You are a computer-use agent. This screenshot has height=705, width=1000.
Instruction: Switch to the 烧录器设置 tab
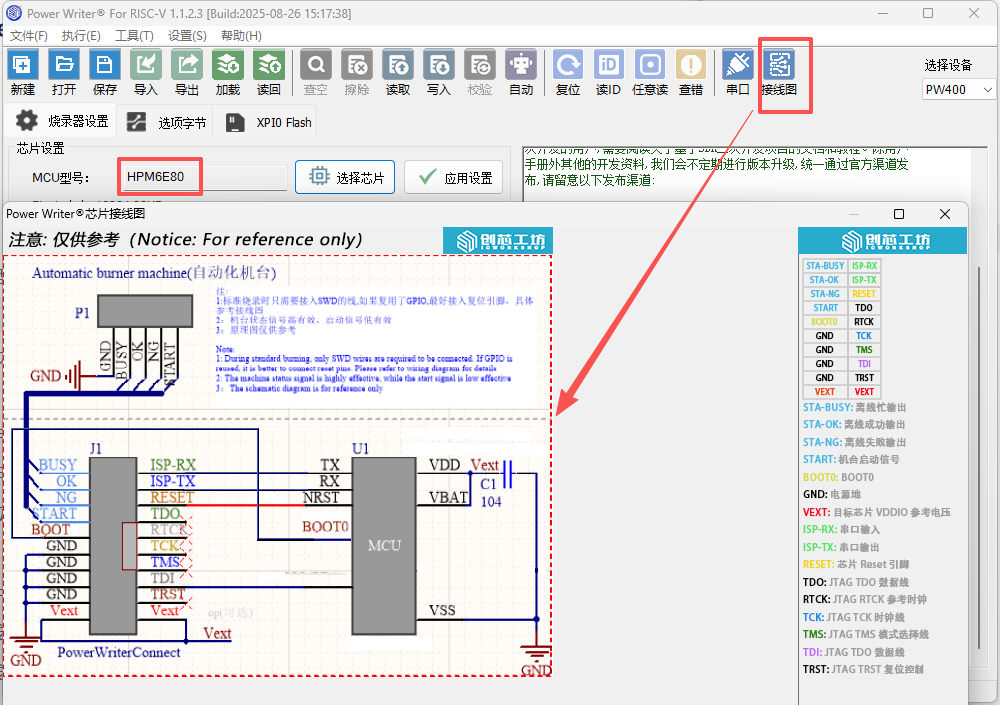62,121
